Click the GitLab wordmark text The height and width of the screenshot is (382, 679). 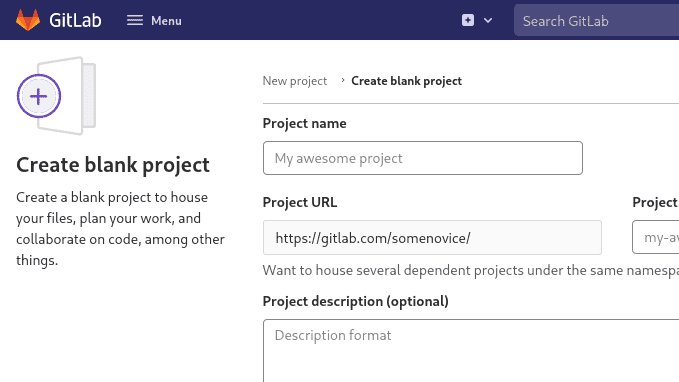point(75,20)
